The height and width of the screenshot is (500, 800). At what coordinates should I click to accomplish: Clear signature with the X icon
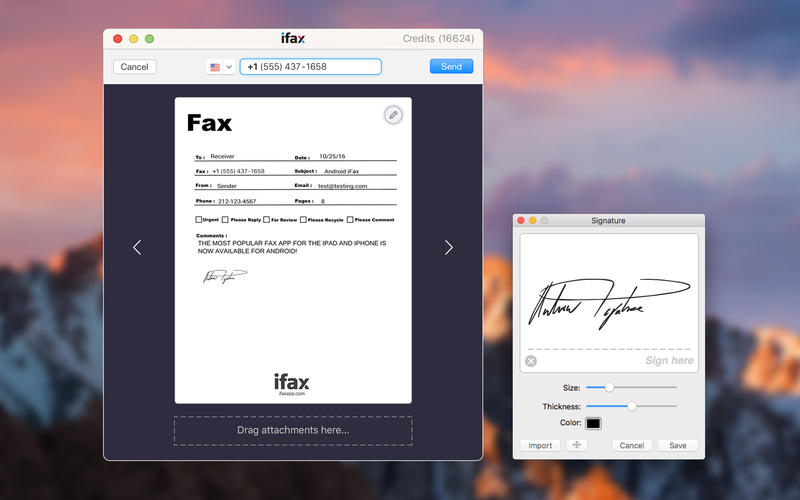click(531, 361)
